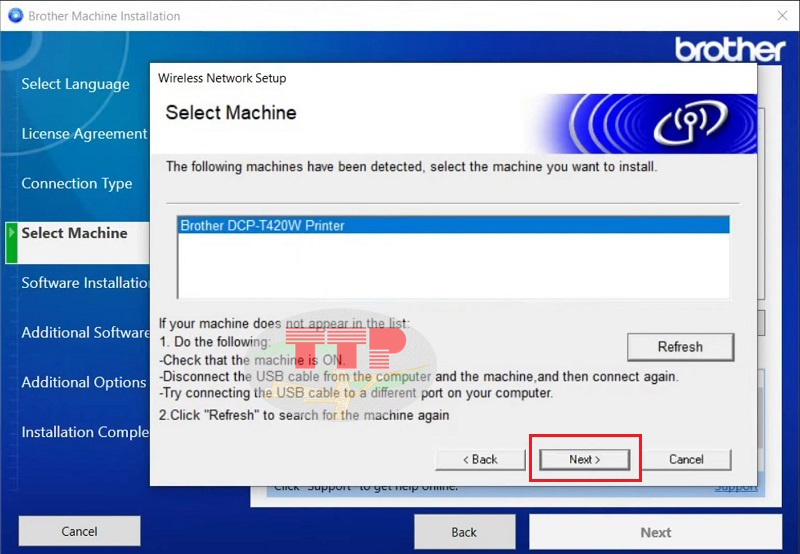The width and height of the screenshot is (800, 554).
Task: Click the Back button in the main installer window
Action: (464, 532)
